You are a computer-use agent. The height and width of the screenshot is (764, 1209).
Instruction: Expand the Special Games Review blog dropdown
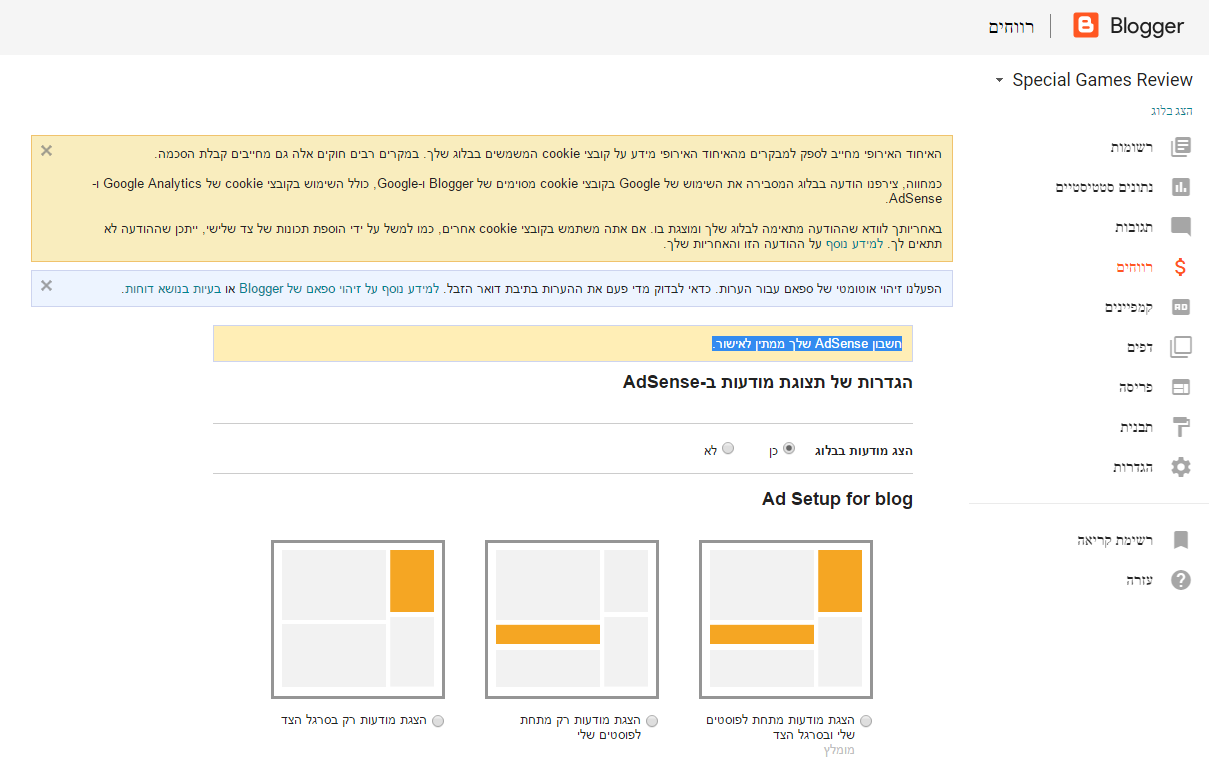coord(999,80)
